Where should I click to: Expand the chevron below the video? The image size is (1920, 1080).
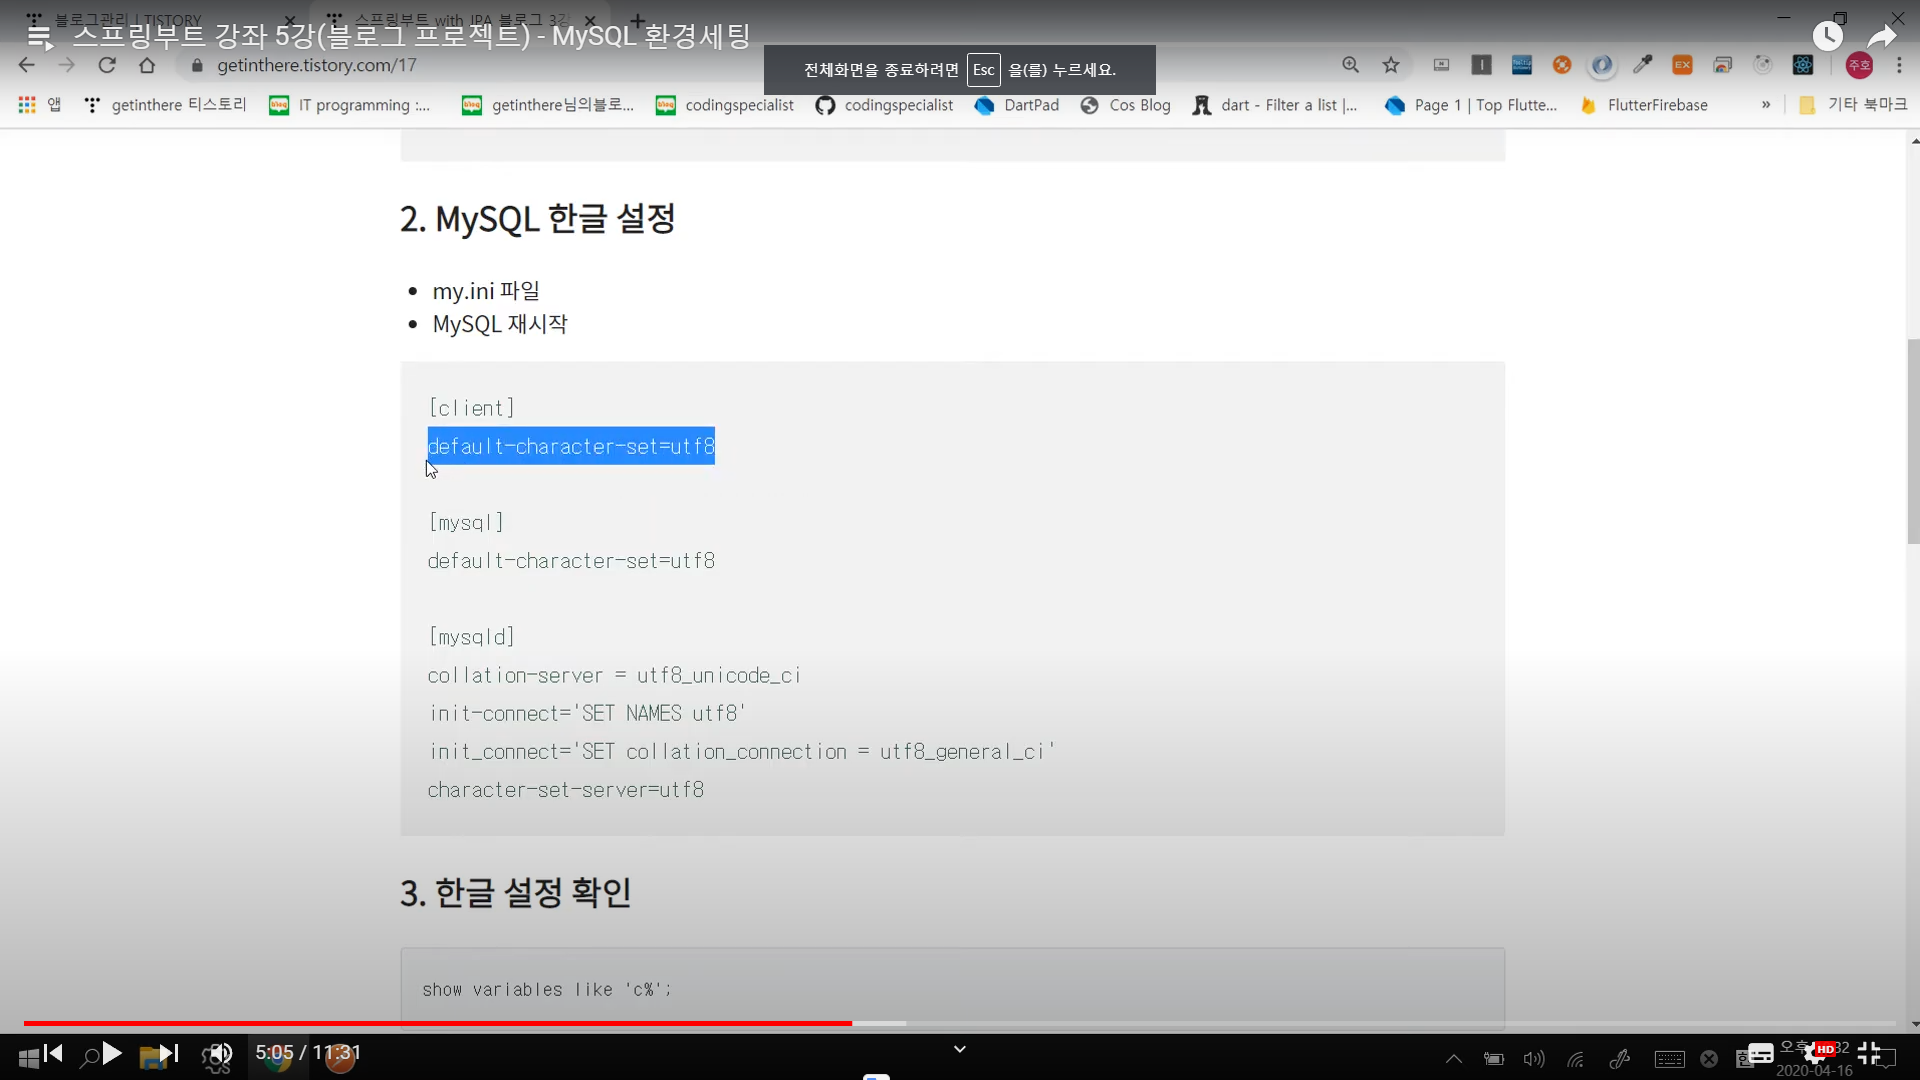pyautogui.click(x=960, y=1049)
